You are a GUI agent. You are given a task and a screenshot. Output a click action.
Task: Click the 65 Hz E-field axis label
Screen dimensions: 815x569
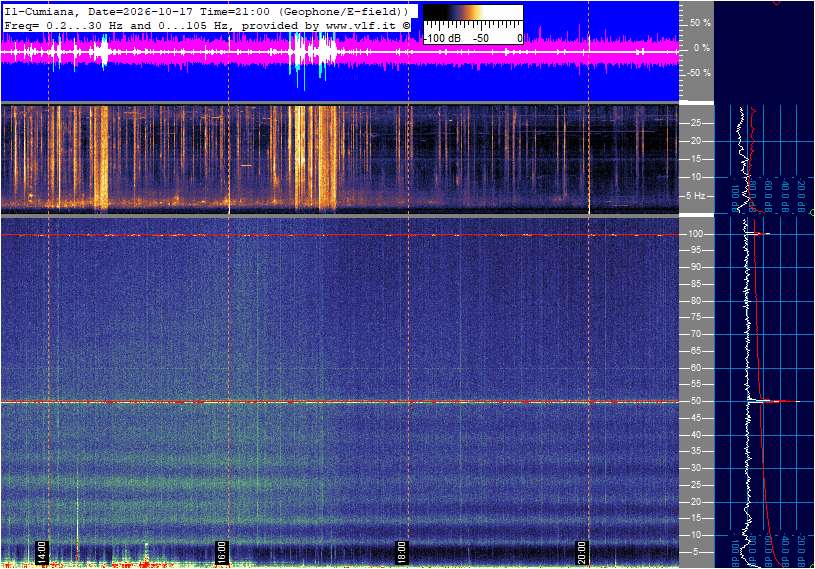(695, 351)
